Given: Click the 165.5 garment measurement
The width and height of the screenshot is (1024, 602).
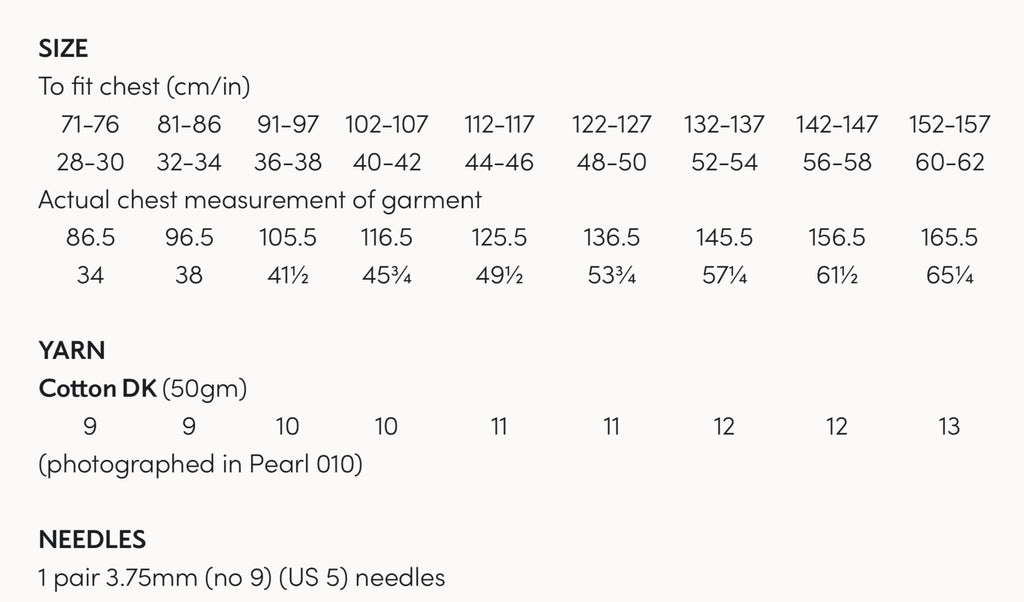Looking at the screenshot, I should coord(950,238).
